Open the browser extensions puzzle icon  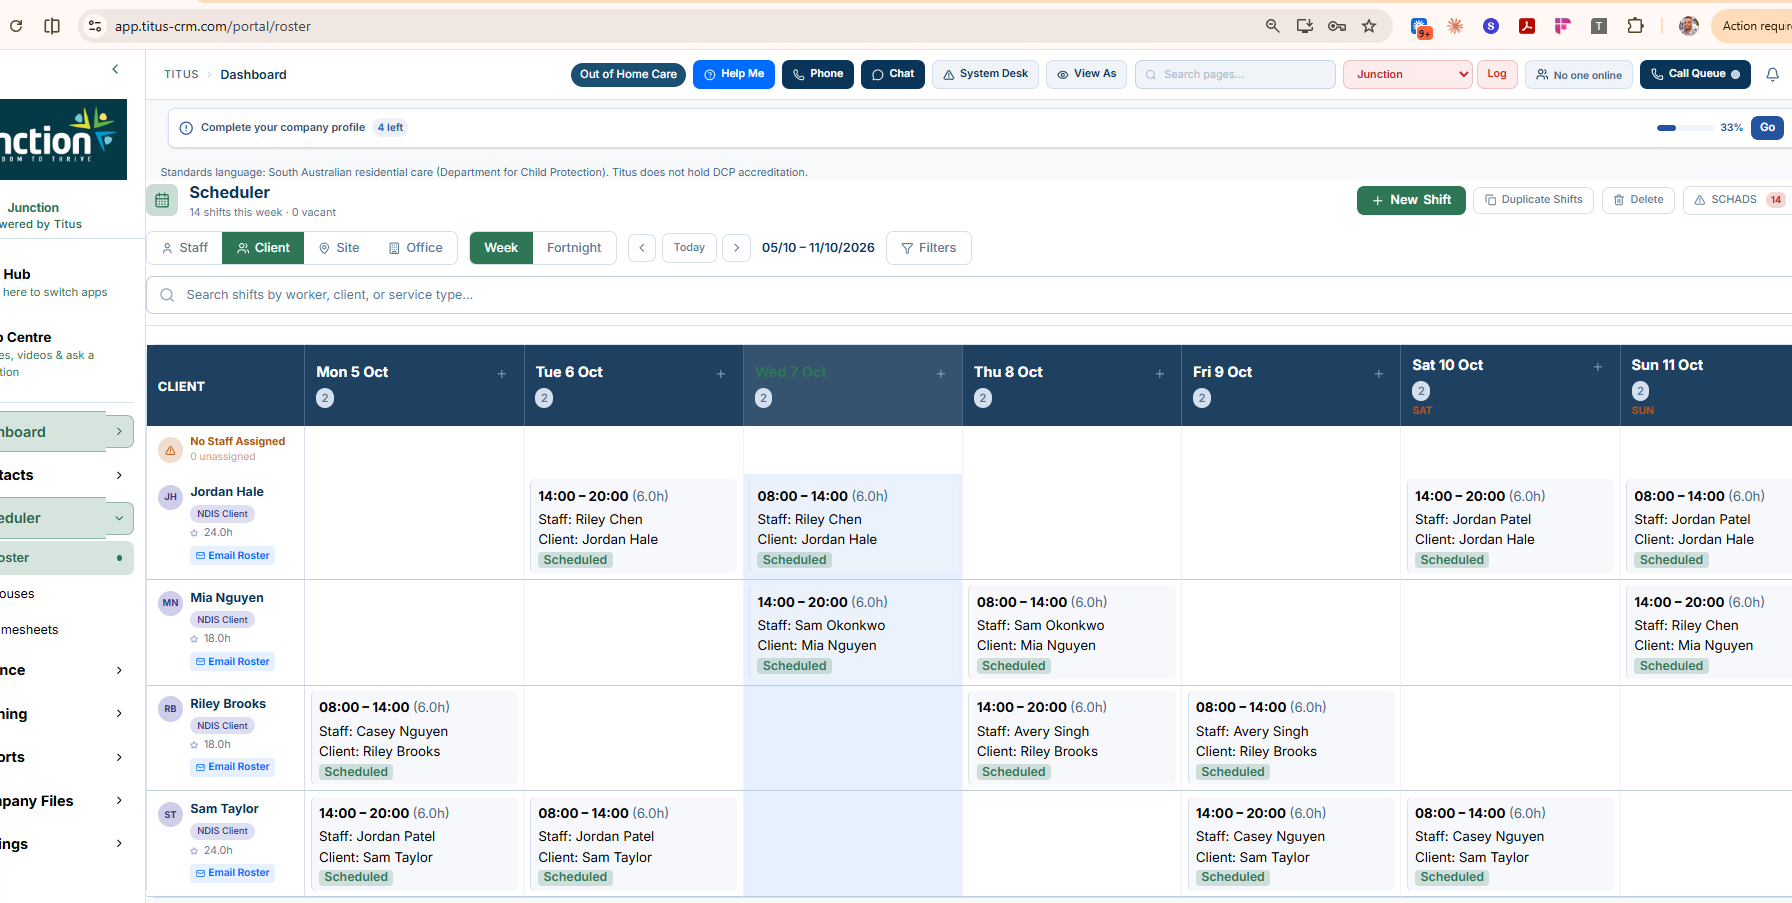pos(1635,26)
